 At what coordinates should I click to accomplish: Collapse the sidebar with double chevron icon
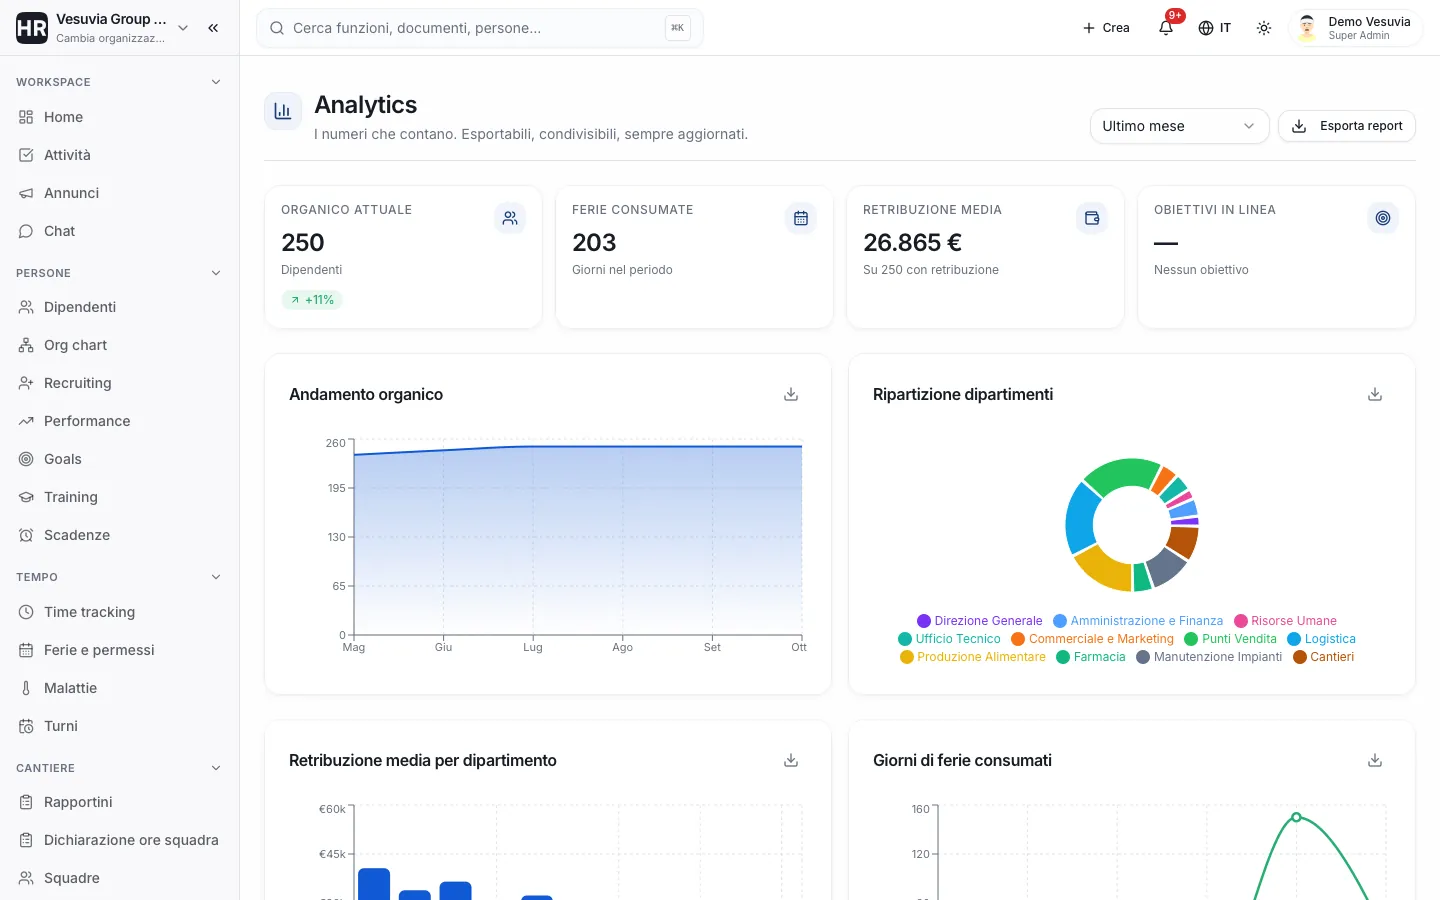point(213,28)
